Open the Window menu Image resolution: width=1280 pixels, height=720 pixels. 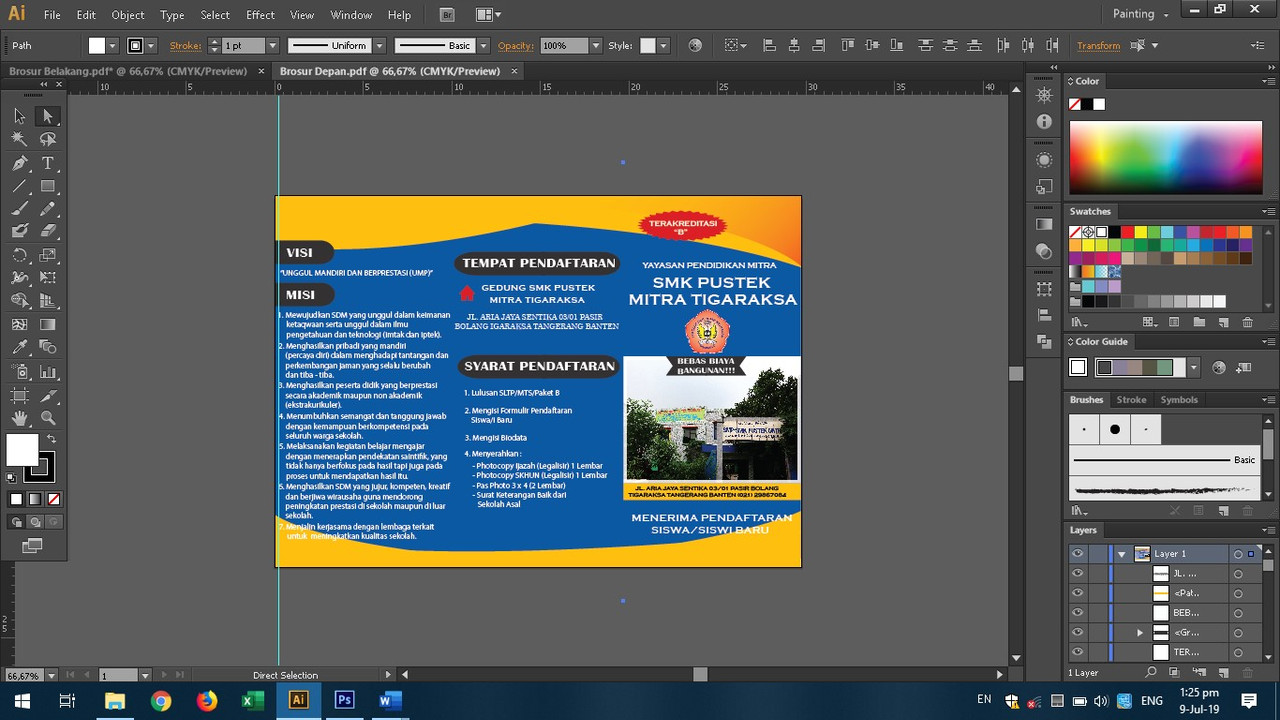[351, 15]
